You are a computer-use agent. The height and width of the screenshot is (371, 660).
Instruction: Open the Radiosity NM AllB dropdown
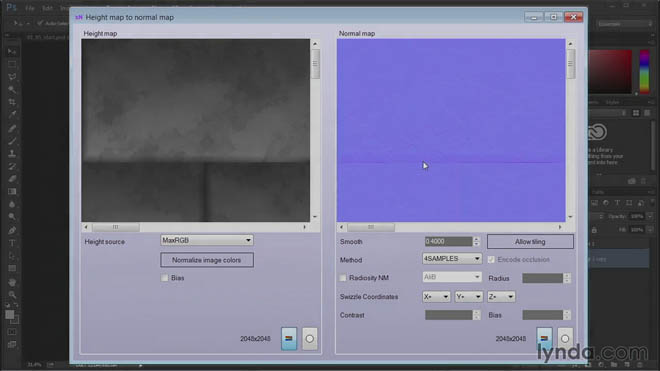452,277
